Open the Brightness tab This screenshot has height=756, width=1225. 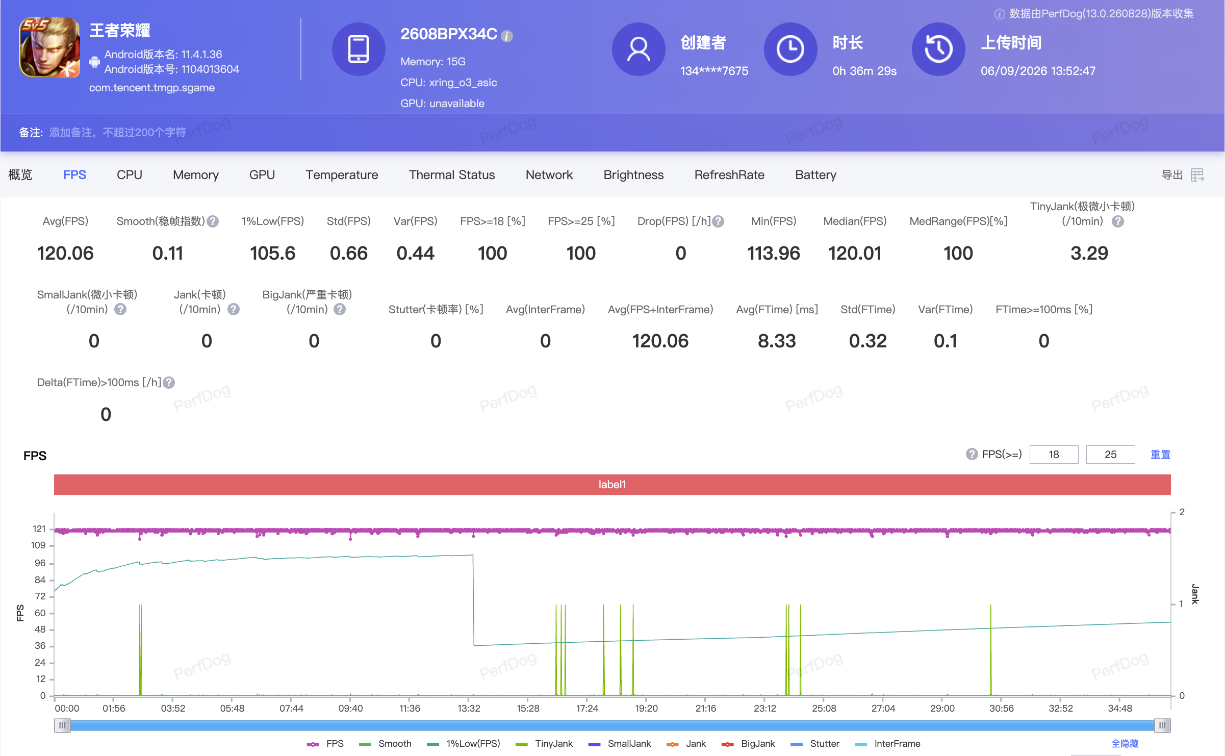tap(634, 175)
